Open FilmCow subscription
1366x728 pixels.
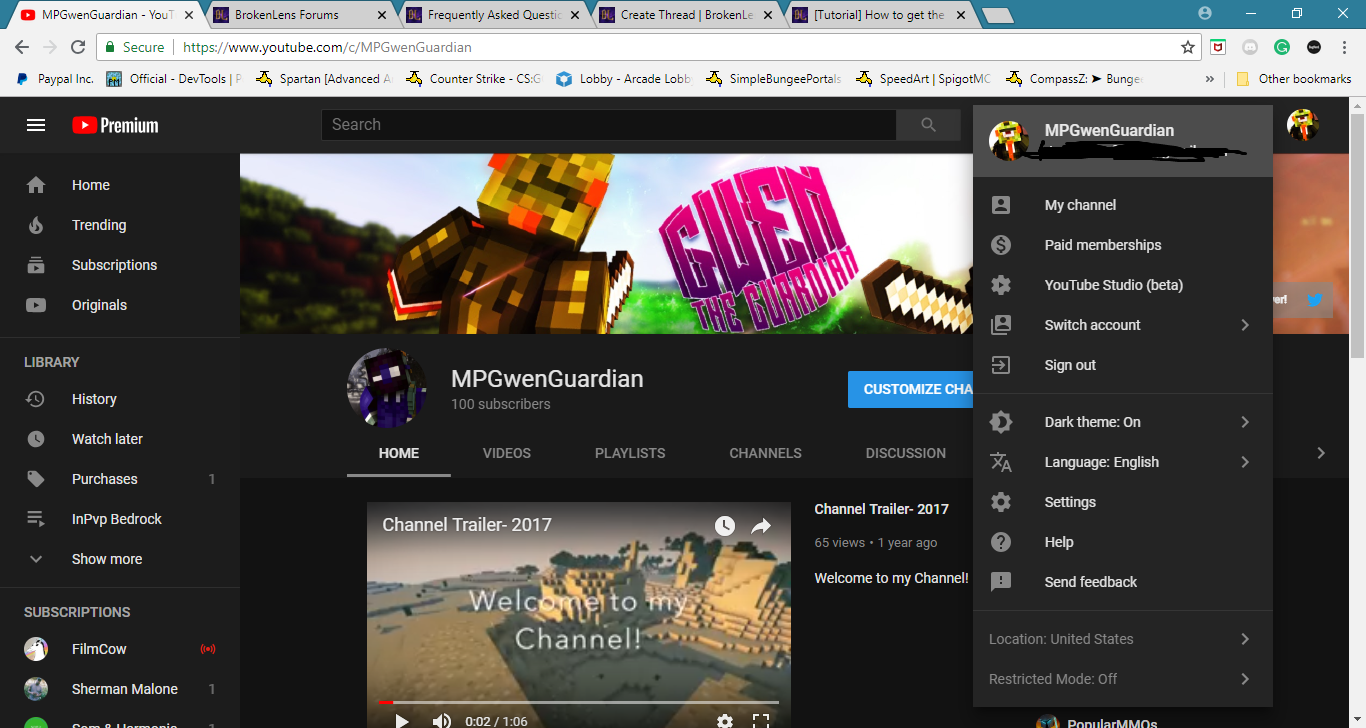120,649
